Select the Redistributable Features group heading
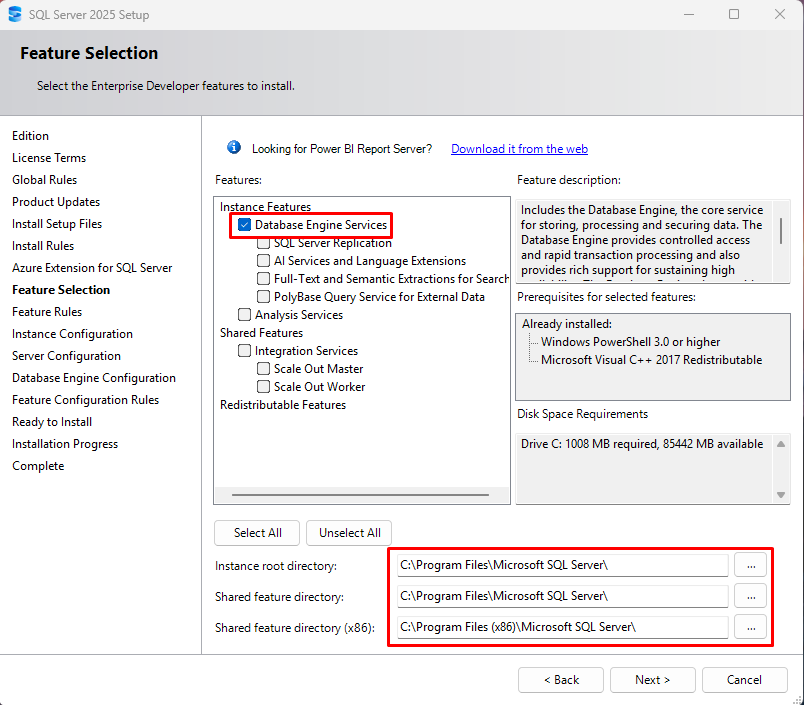804x705 pixels. click(x=283, y=405)
